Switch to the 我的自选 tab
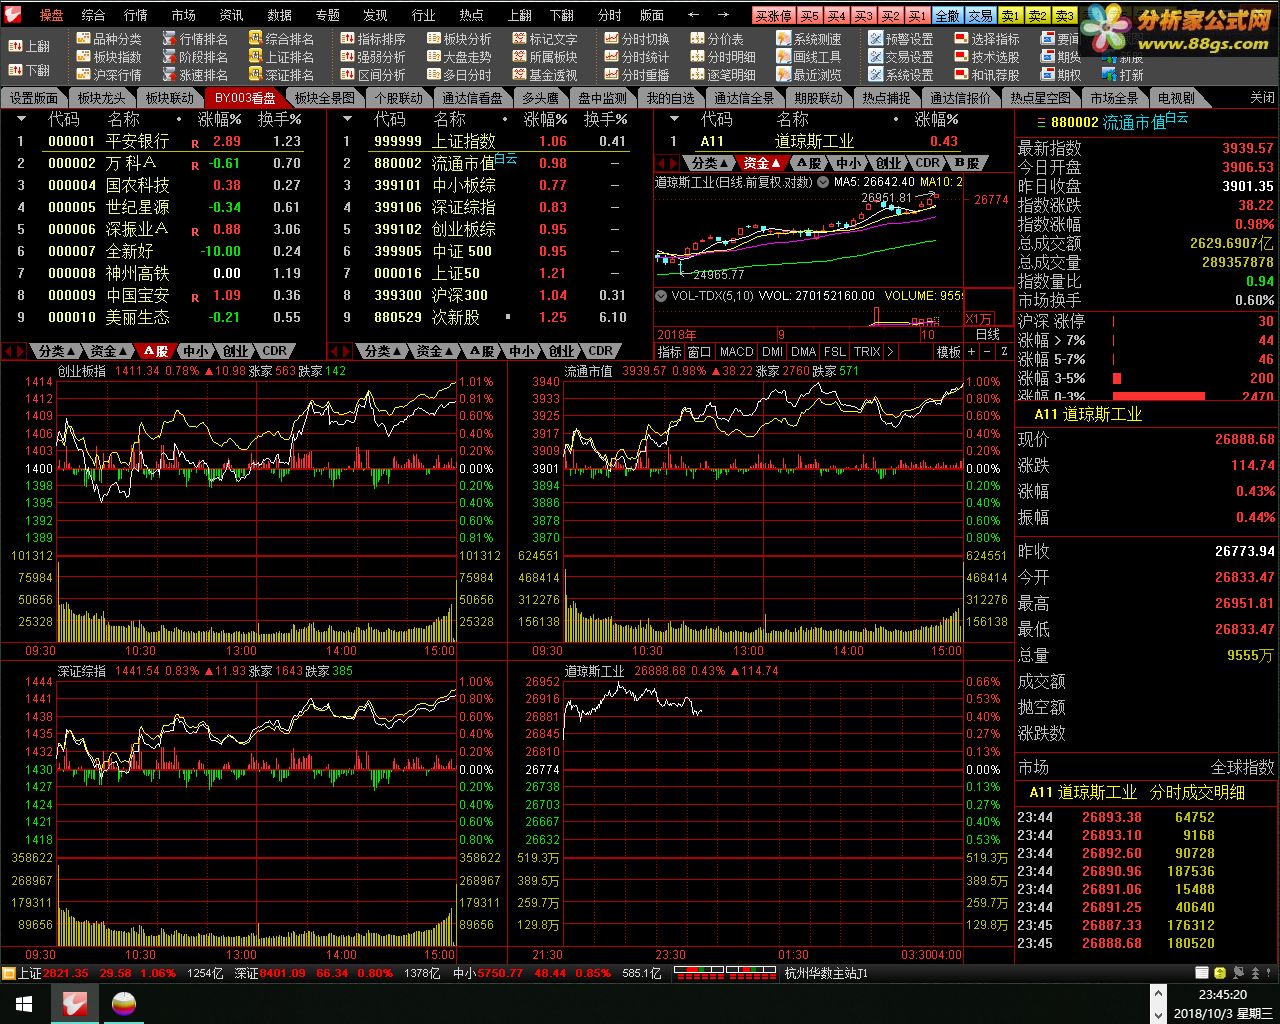 [670, 98]
